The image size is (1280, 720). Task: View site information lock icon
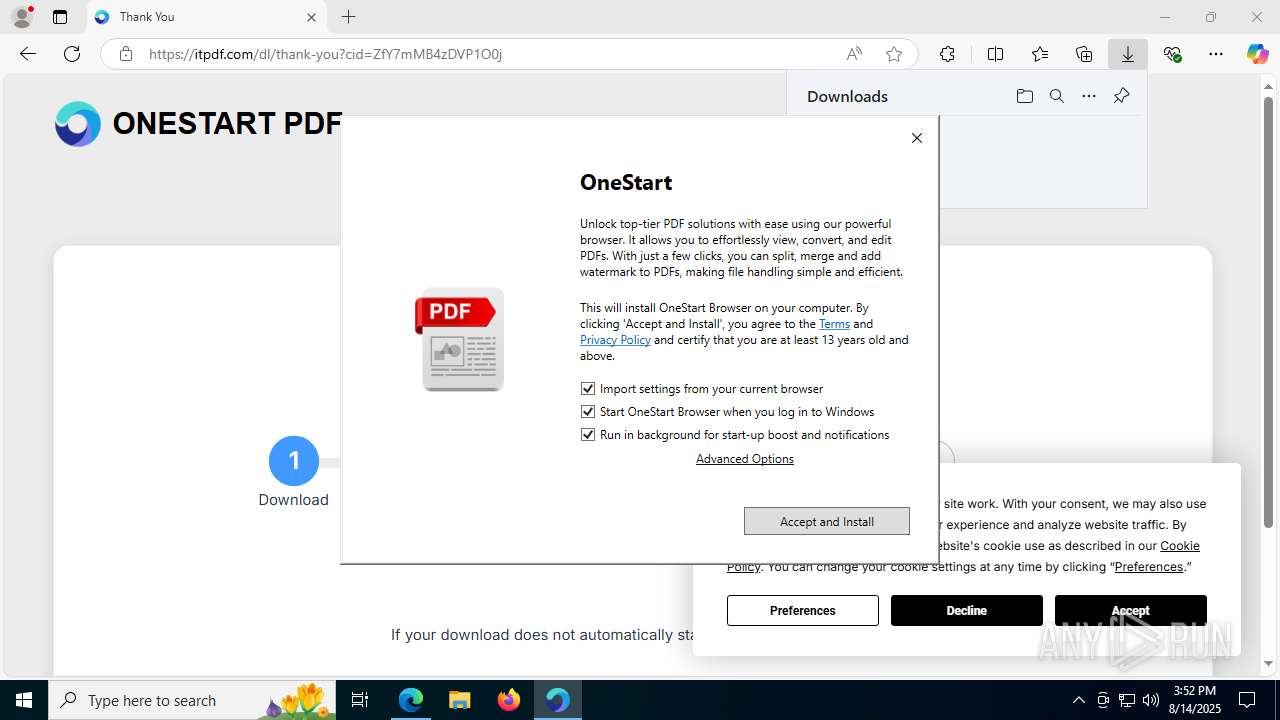[x=125, y=54]
